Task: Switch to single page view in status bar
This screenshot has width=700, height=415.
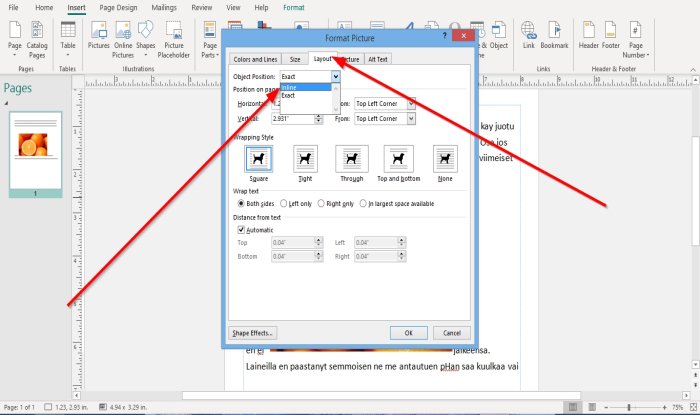Action: [572, 407]
